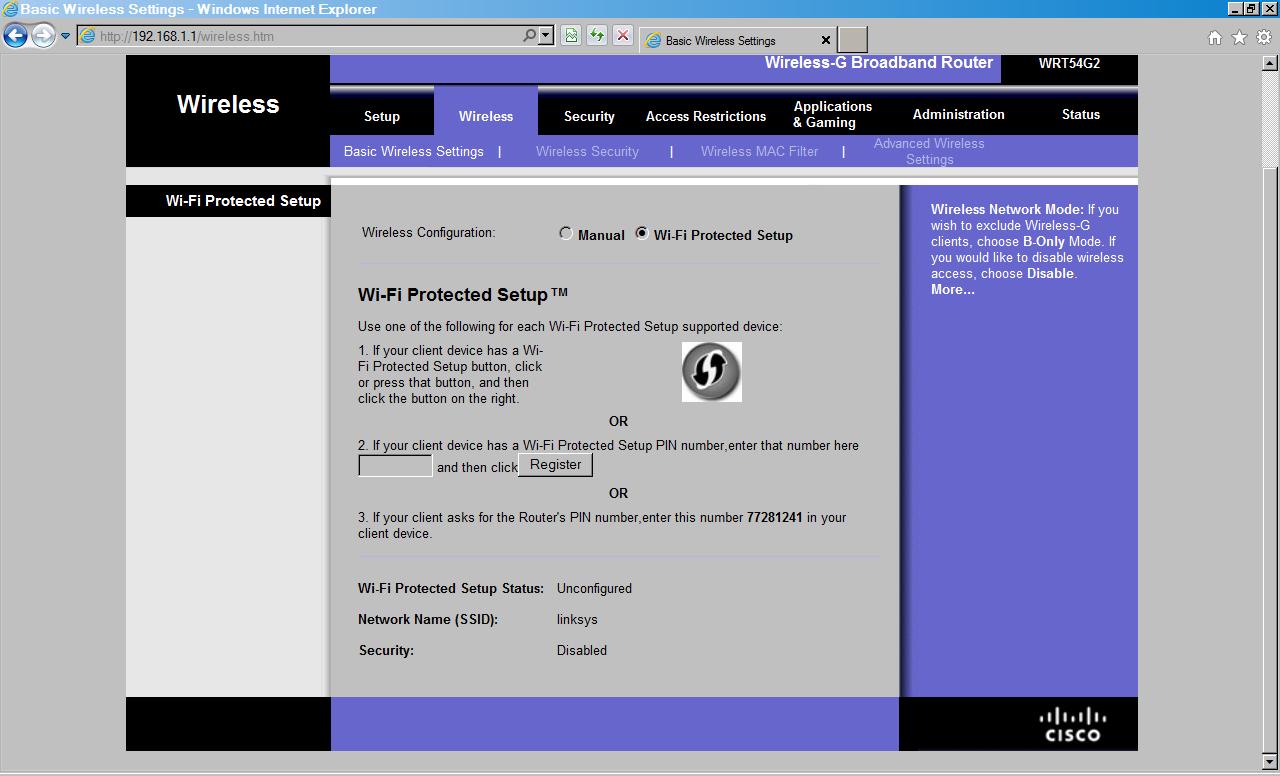
Task: Open the browser Tools gear icon
Action: [x=1263, y=38]
